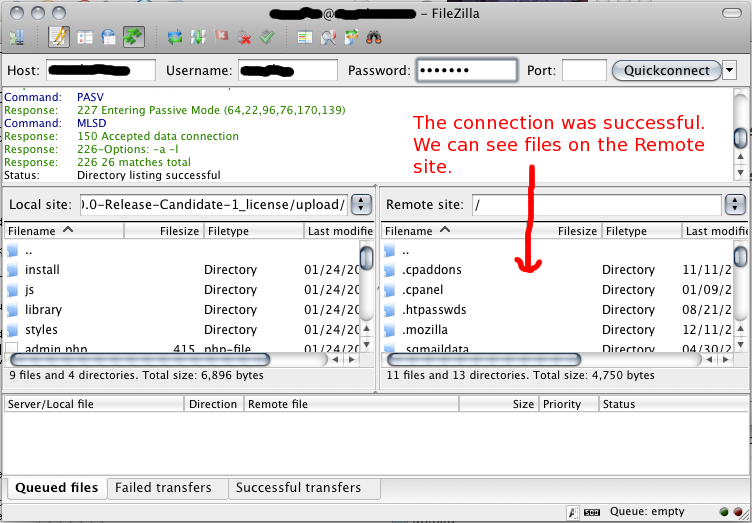The image size is (752, 523).
Task: Click the local file list horizontal scrollbar
Action: (140, 358)
